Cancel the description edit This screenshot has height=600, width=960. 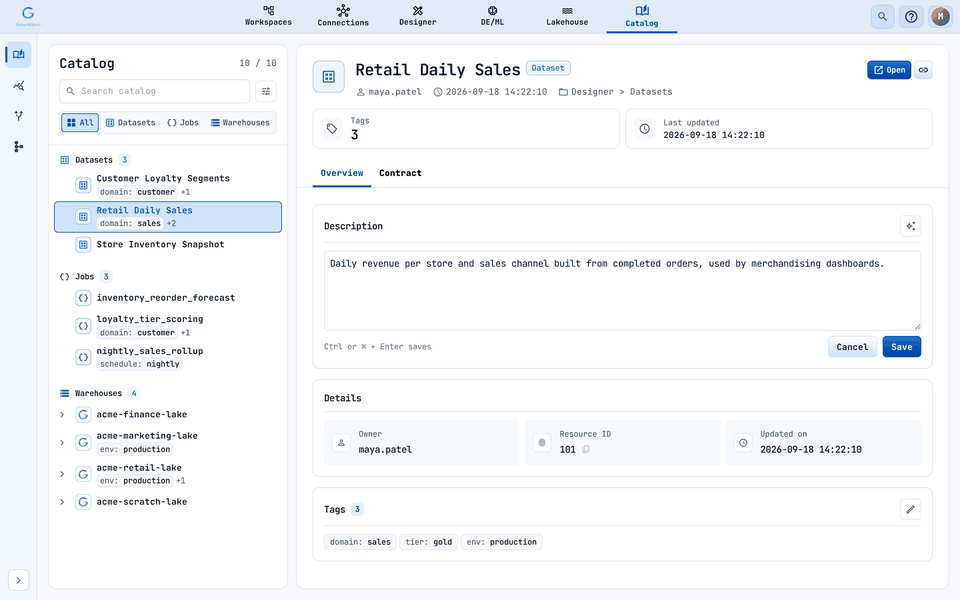[x=852, y=347]
